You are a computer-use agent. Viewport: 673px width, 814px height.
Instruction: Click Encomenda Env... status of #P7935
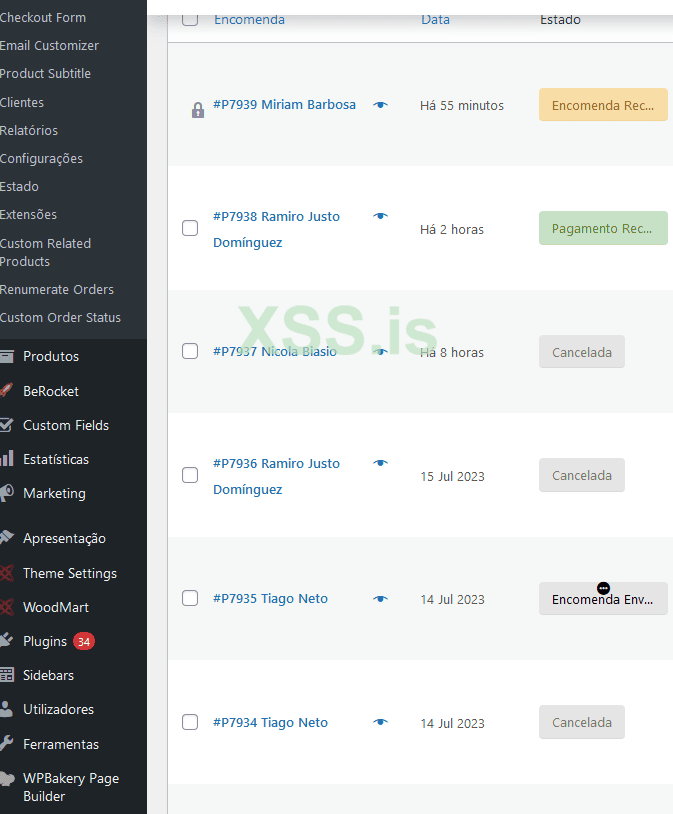[x=603, y=599]
